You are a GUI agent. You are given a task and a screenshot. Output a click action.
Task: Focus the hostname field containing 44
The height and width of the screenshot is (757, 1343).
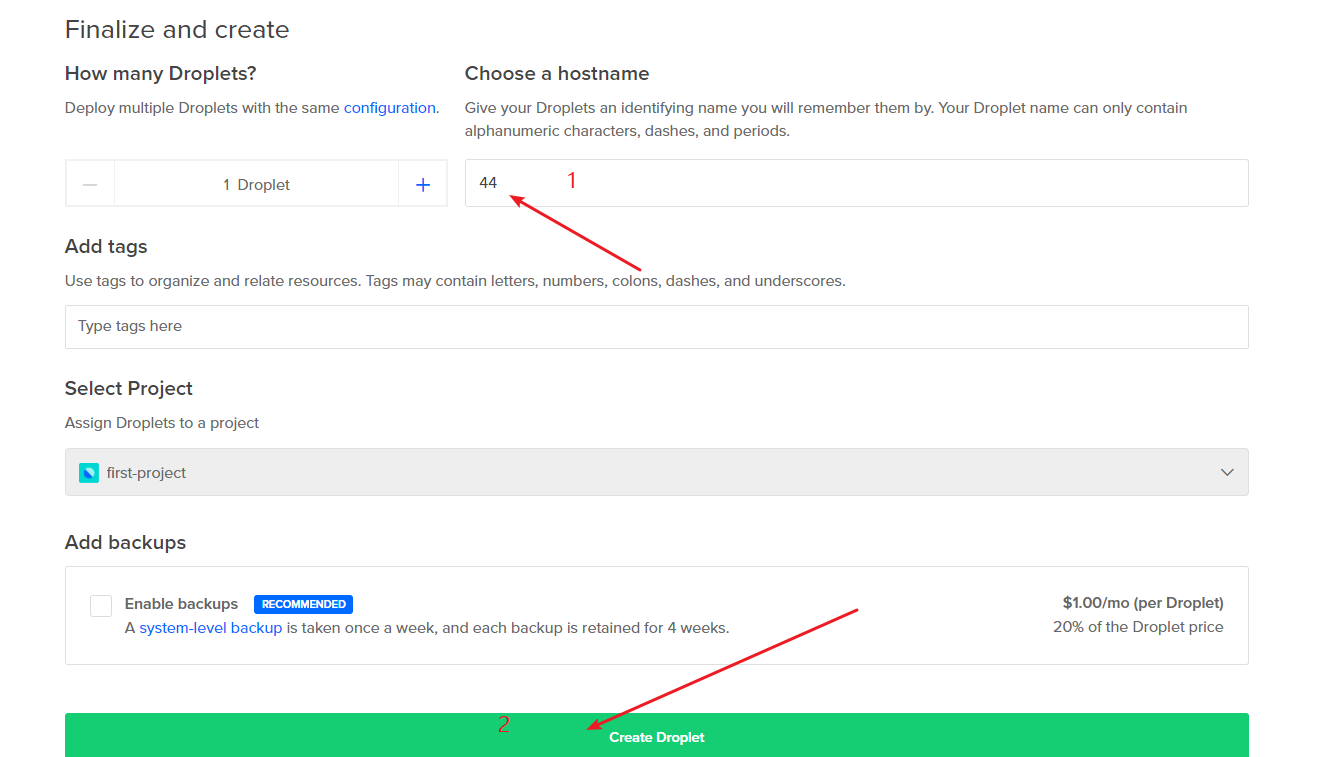856,183
